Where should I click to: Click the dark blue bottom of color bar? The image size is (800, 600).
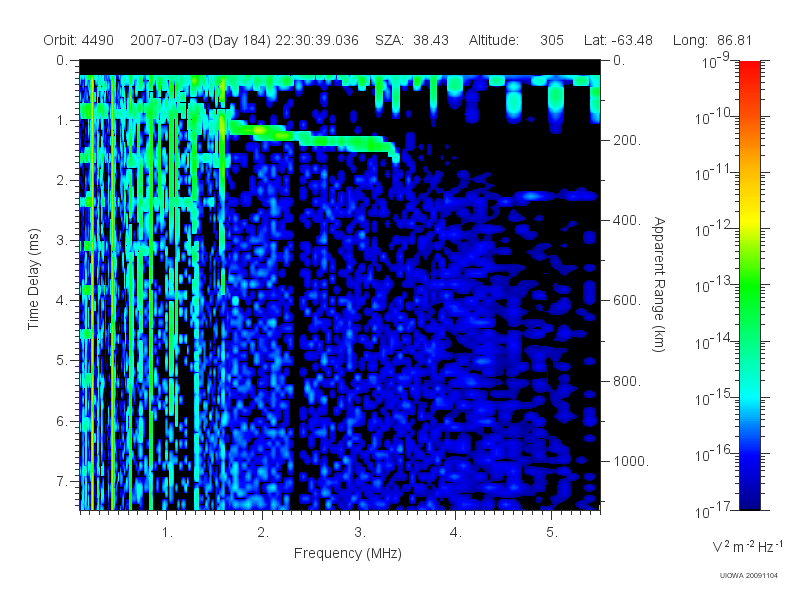750,500
